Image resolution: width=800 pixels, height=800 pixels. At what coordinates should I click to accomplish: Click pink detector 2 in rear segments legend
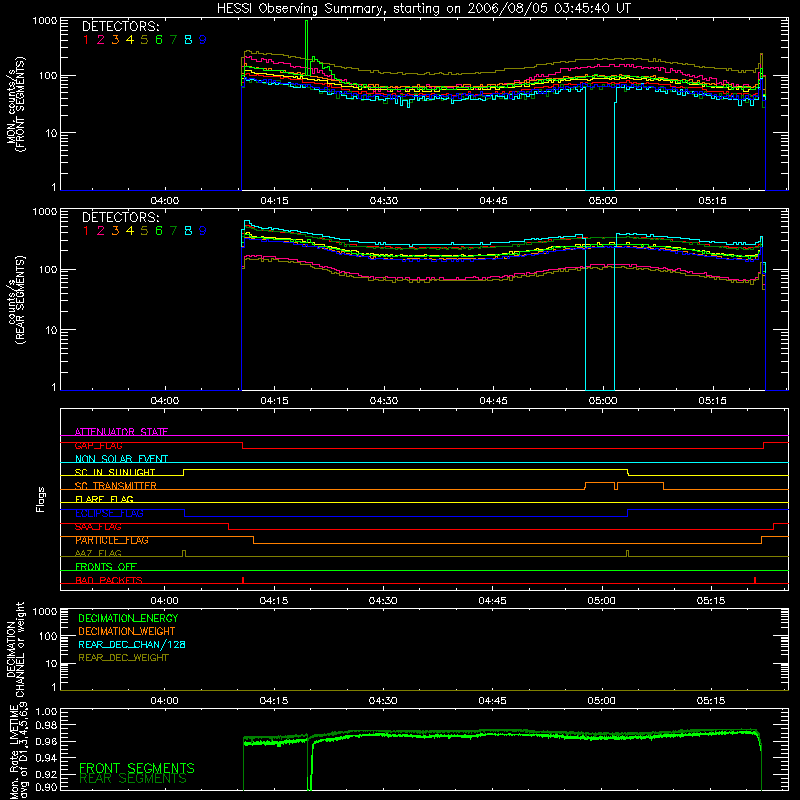[x=101, y=231]
